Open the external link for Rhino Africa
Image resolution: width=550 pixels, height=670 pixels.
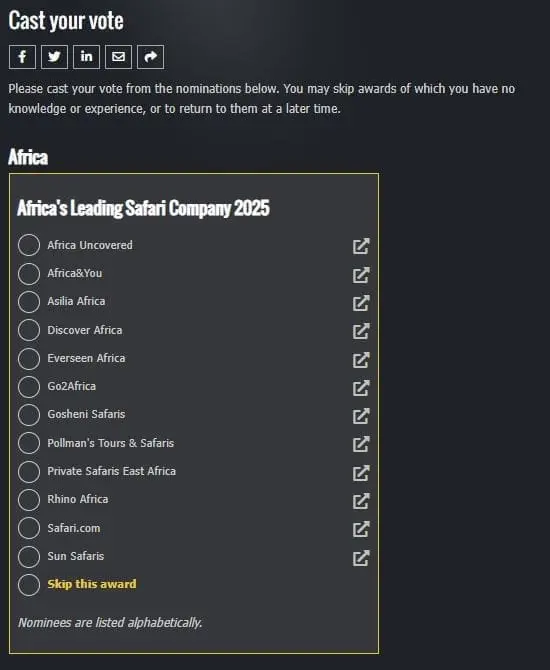(361, 501)
